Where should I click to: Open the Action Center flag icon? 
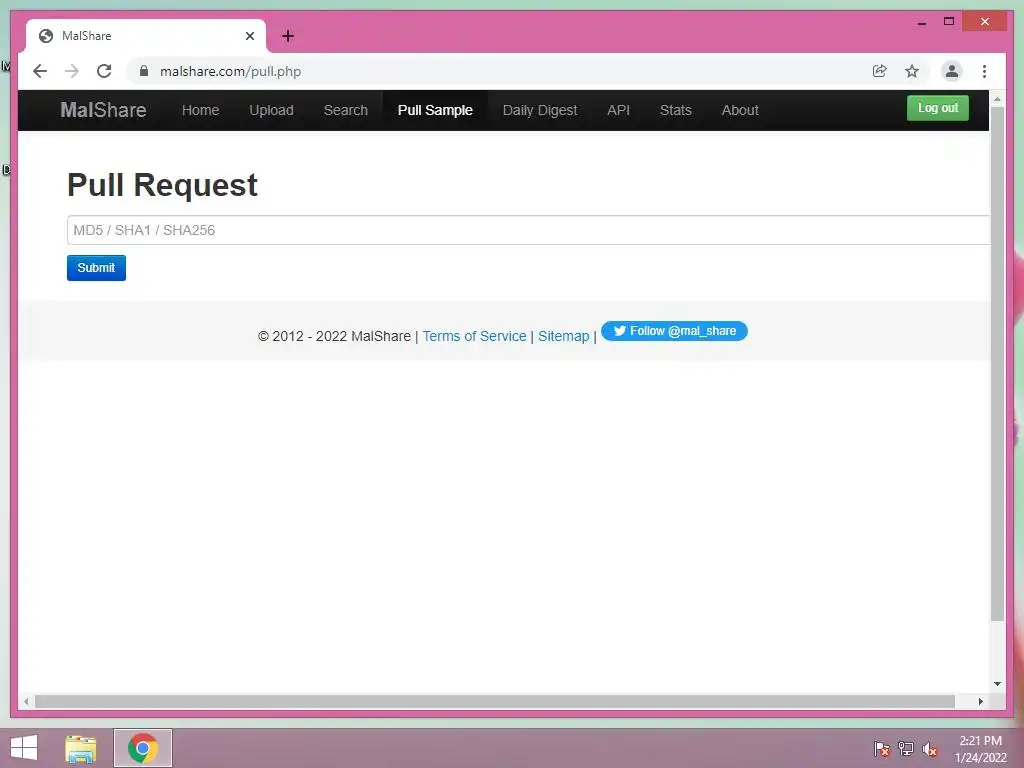[881, 749]
